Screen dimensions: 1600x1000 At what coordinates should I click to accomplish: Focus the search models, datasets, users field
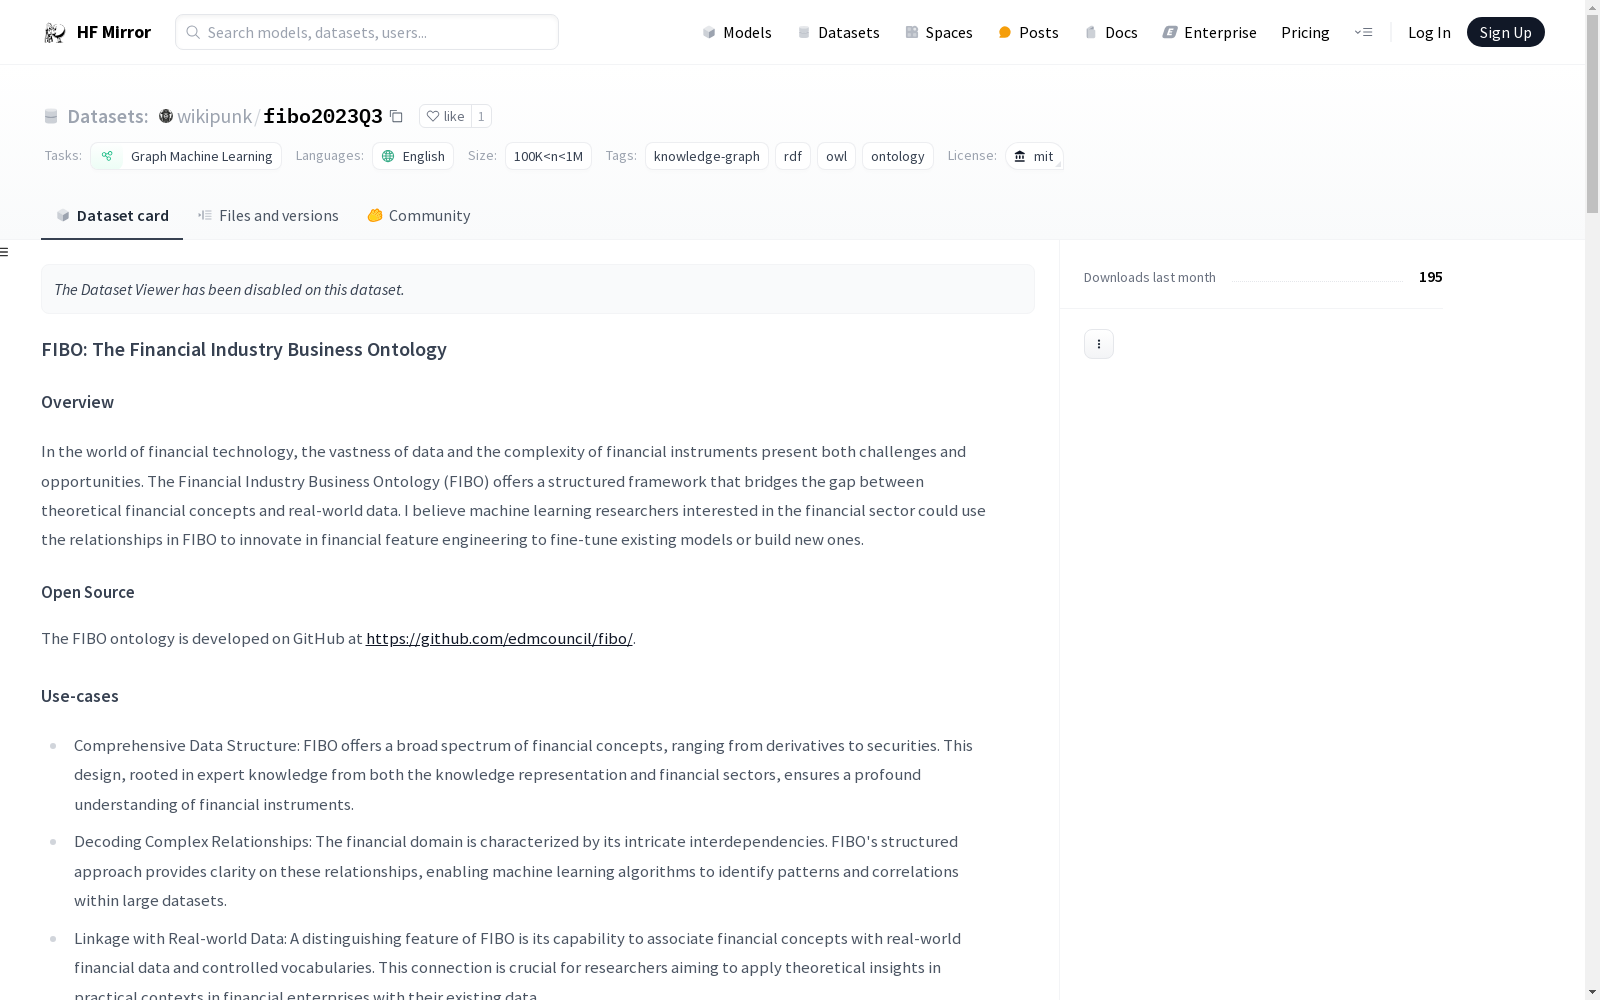pyautogui.click(x=367, y=32)
